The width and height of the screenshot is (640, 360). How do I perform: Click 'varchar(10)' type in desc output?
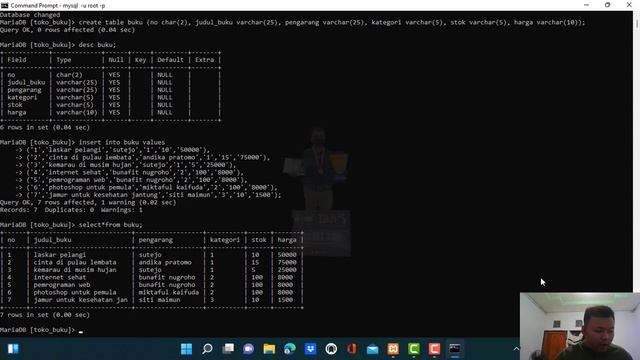click(77, 112)
